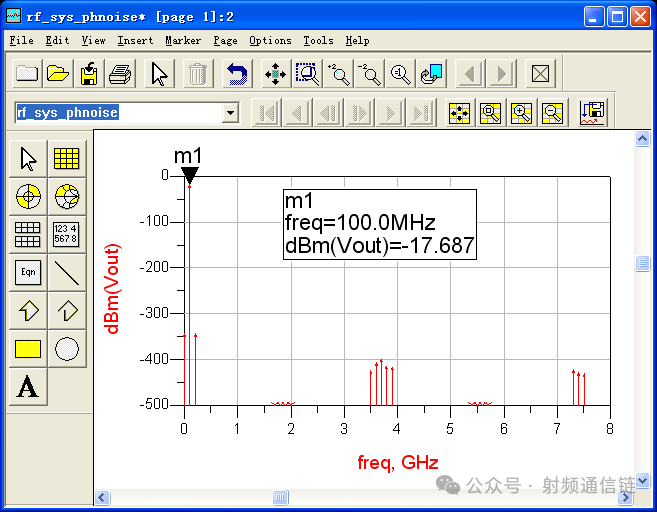Draw a yellow rectangle shape
Viewport: 657px width, 512px height.
point(28,349)
